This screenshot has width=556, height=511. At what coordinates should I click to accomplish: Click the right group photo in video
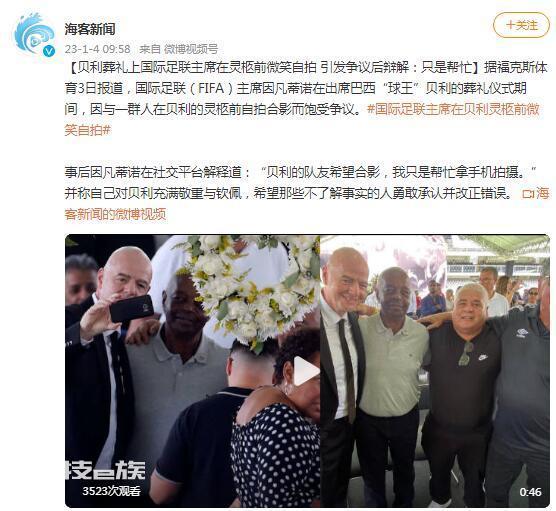pos(435,371)
